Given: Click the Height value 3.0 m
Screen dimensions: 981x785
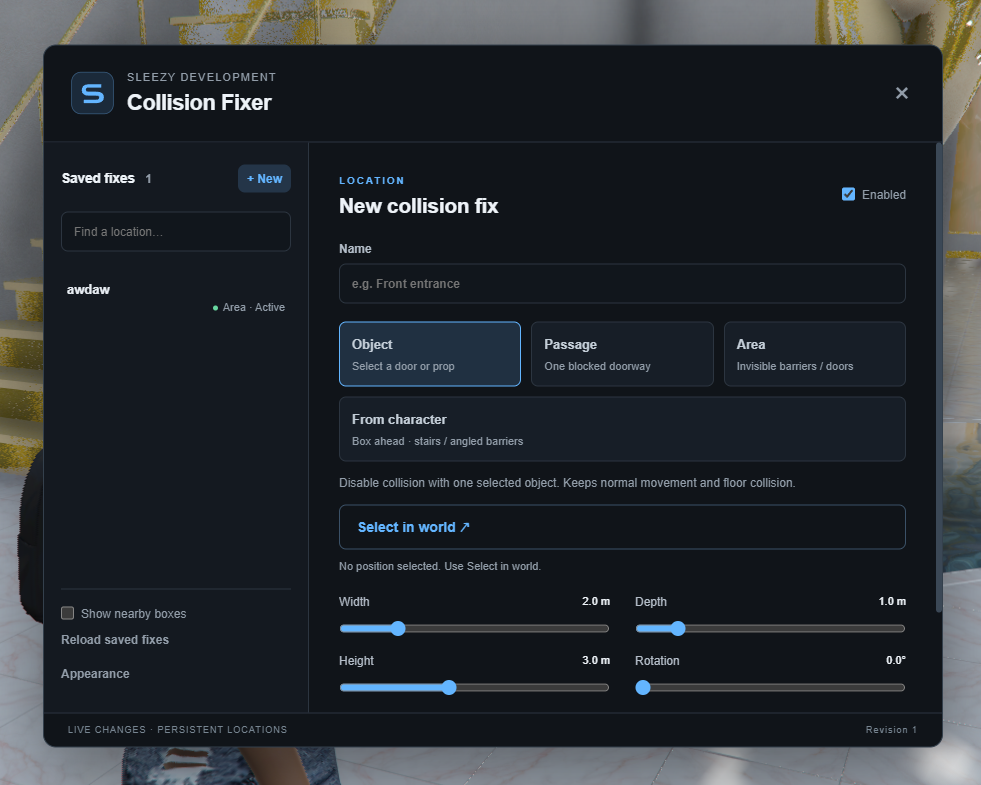Looking at the screenshot, I should [x=596, y=660].
